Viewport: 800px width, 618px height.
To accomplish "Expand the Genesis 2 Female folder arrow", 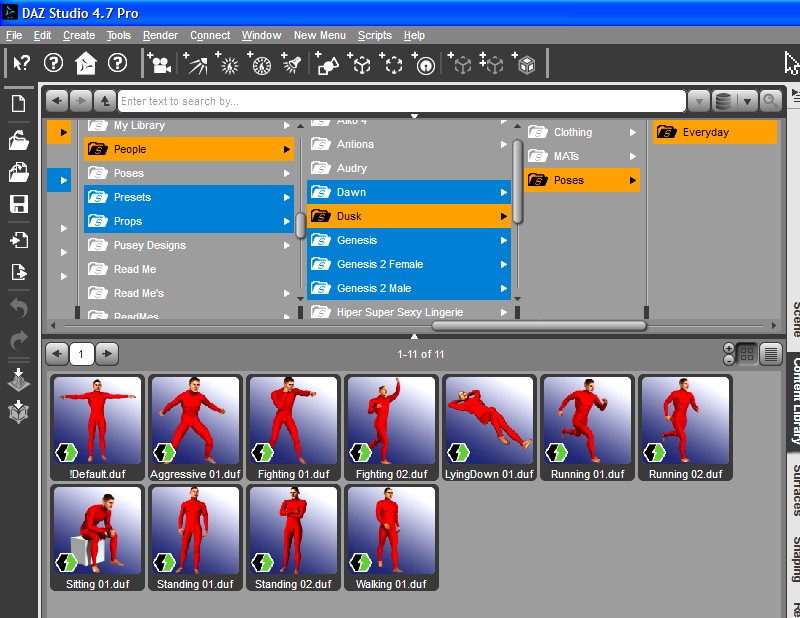I will (x=504, y=264).
